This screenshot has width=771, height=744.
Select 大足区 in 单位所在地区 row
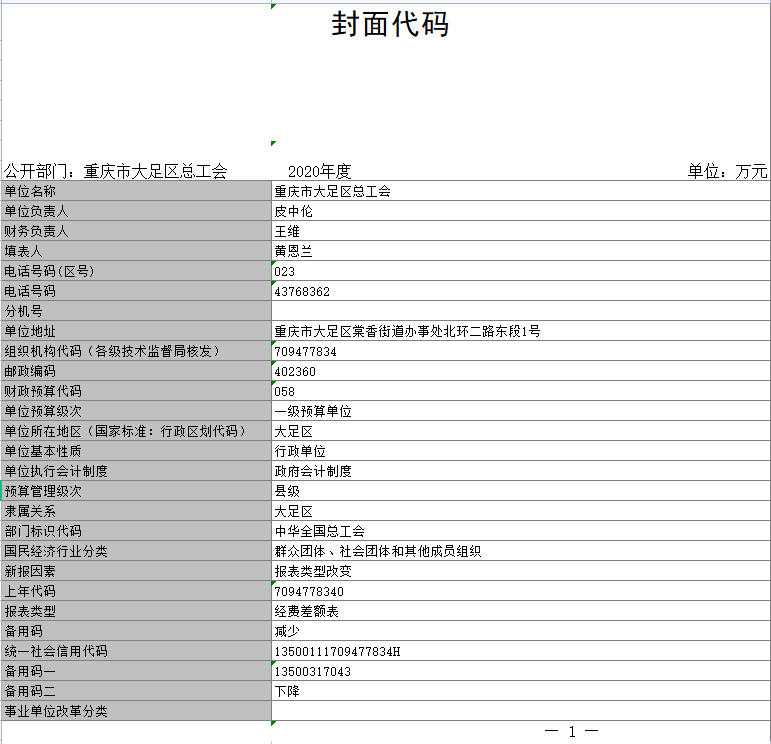pyautogui.click(x=294, y=431)
